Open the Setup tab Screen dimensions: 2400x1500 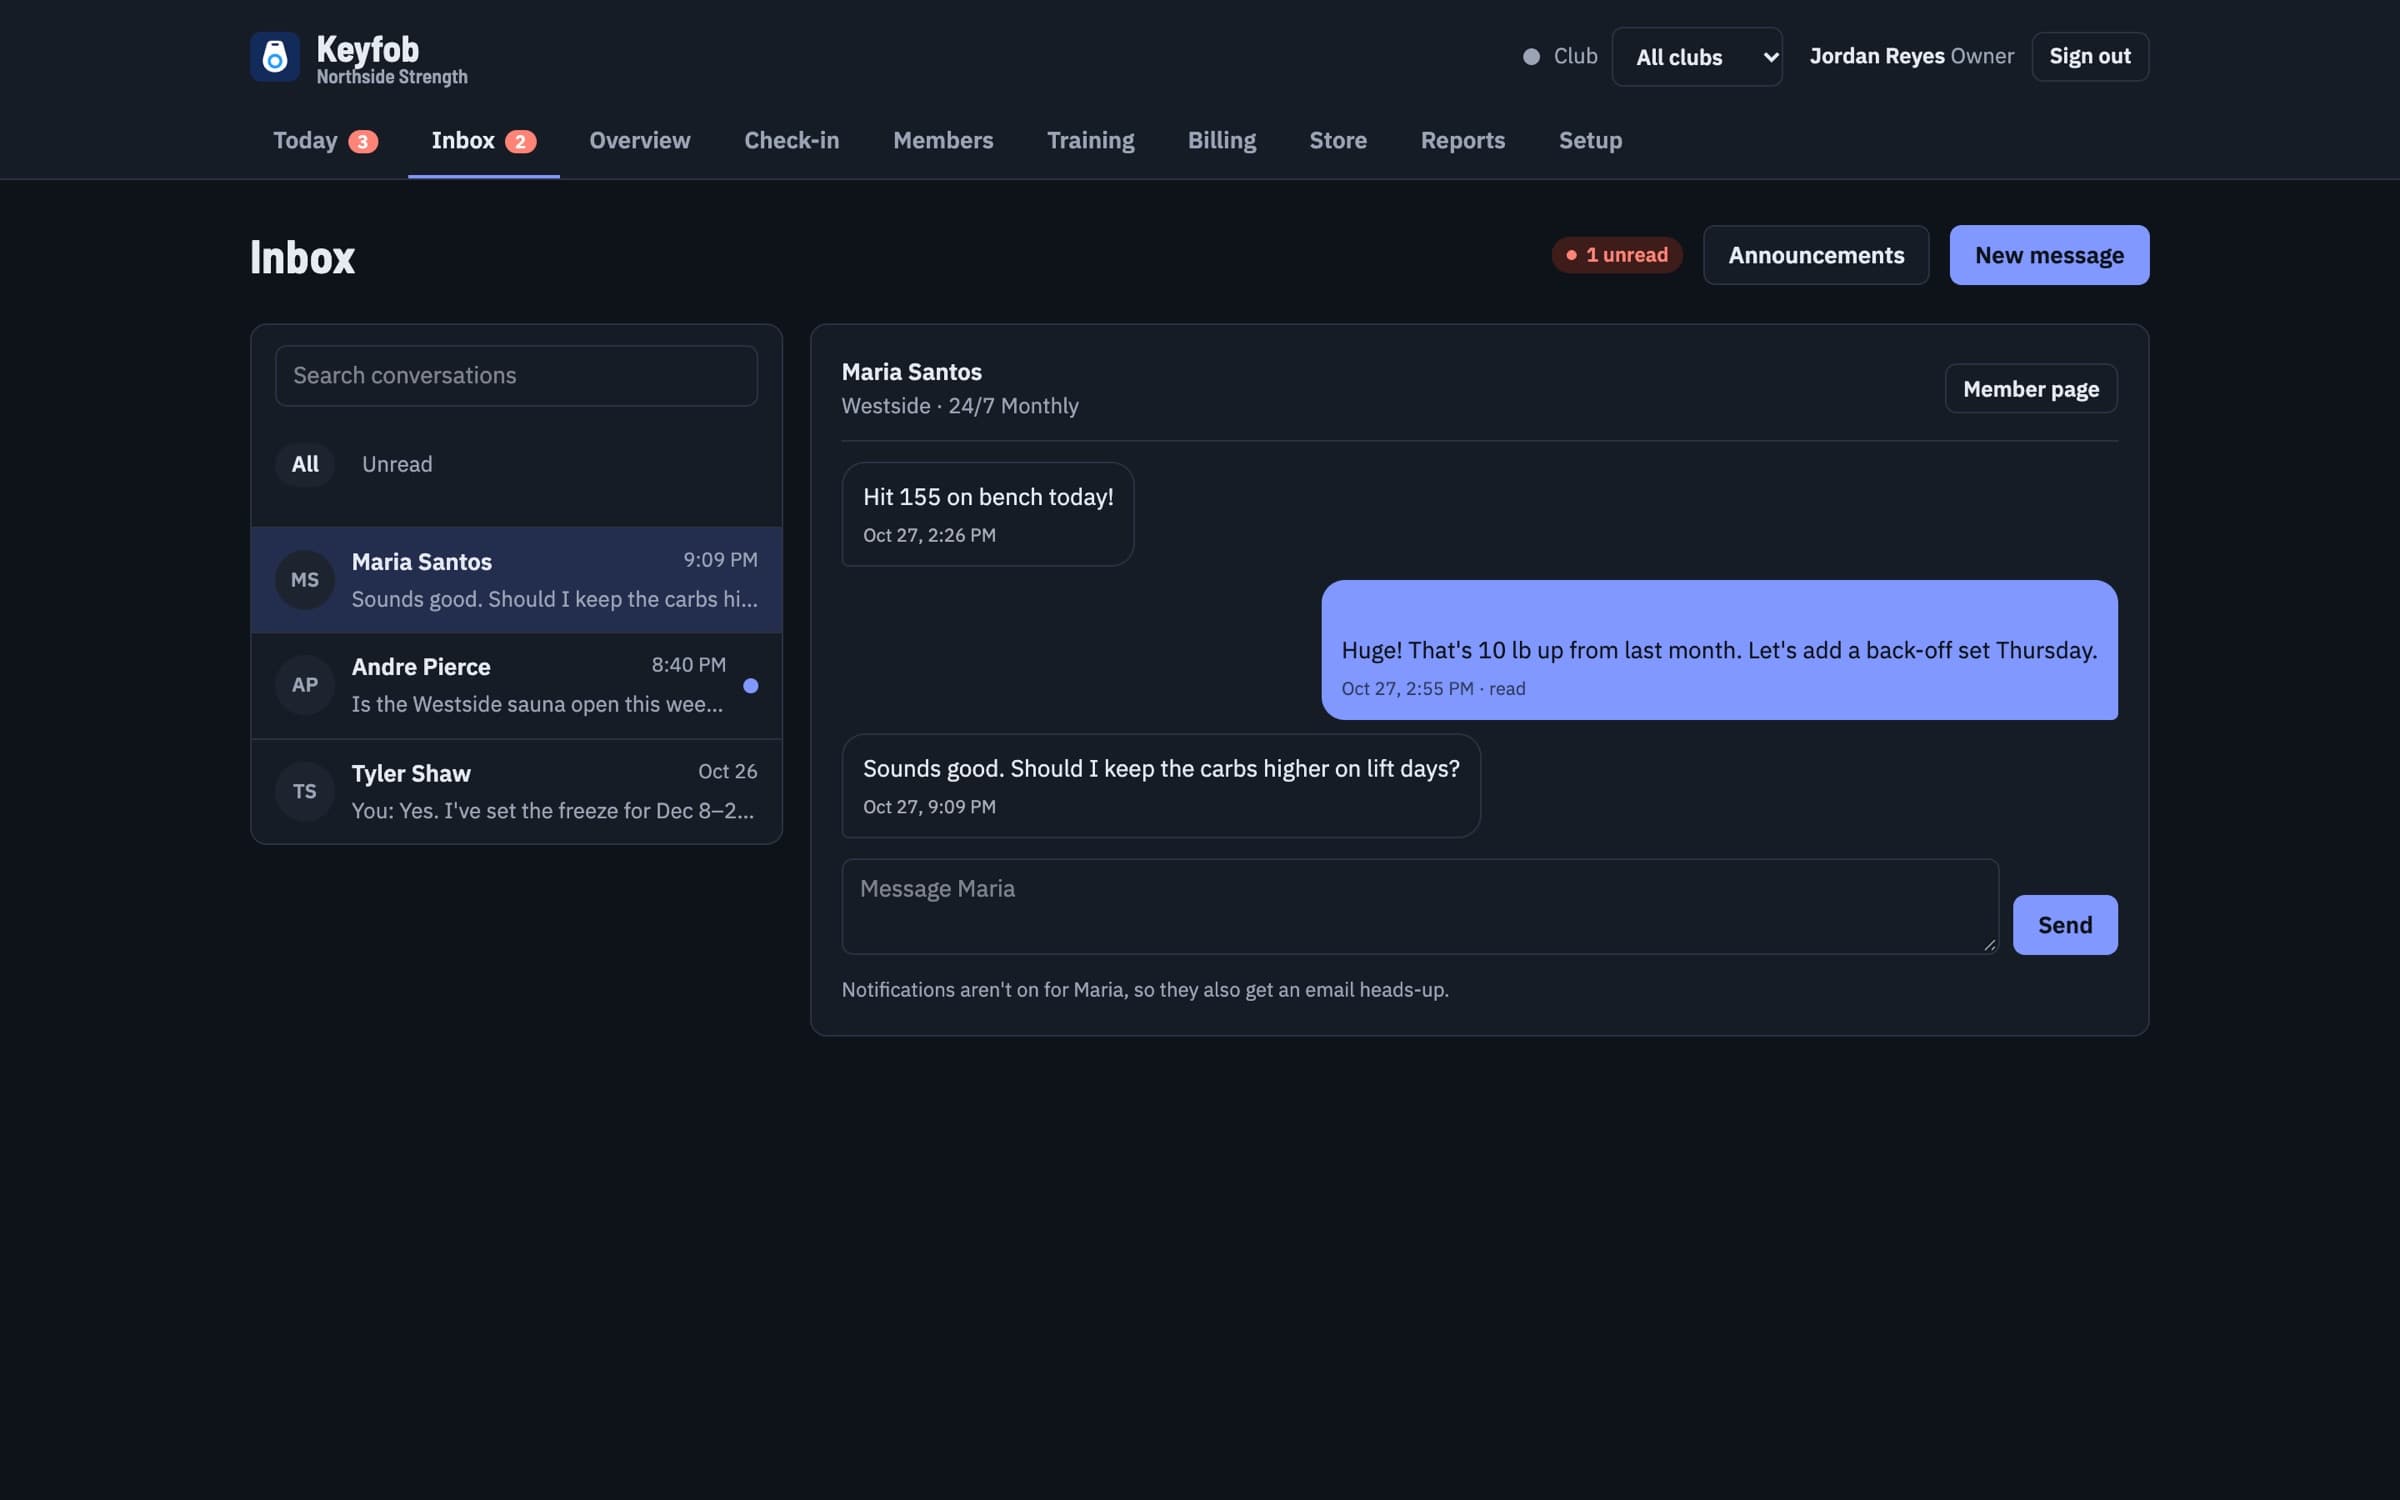click(1590, 141)
